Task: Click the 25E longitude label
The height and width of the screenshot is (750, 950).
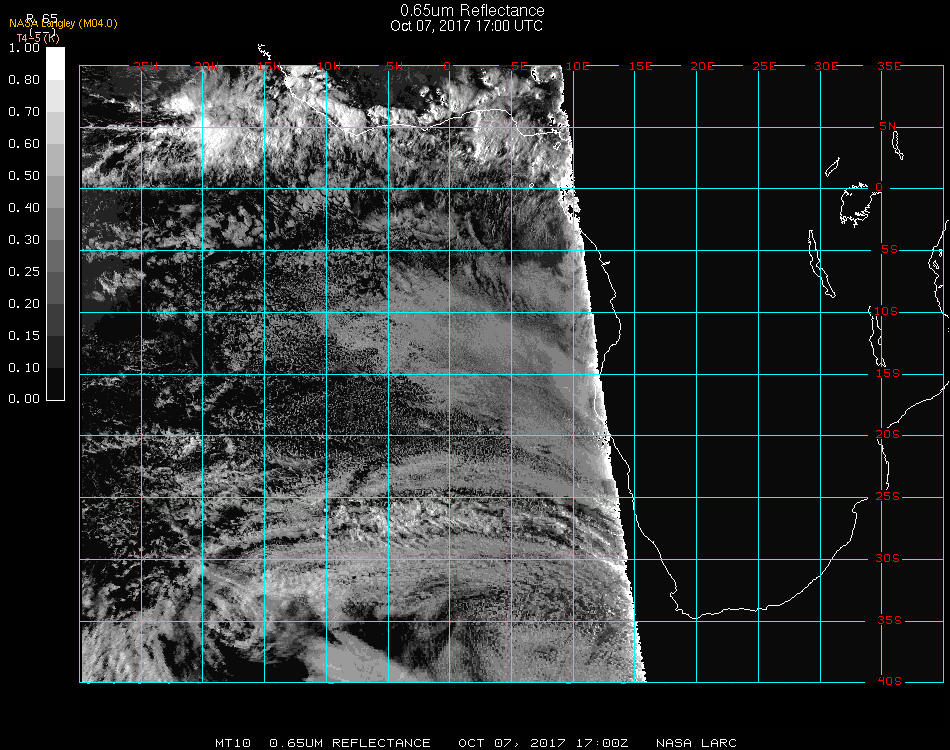Action: point(764,67)
